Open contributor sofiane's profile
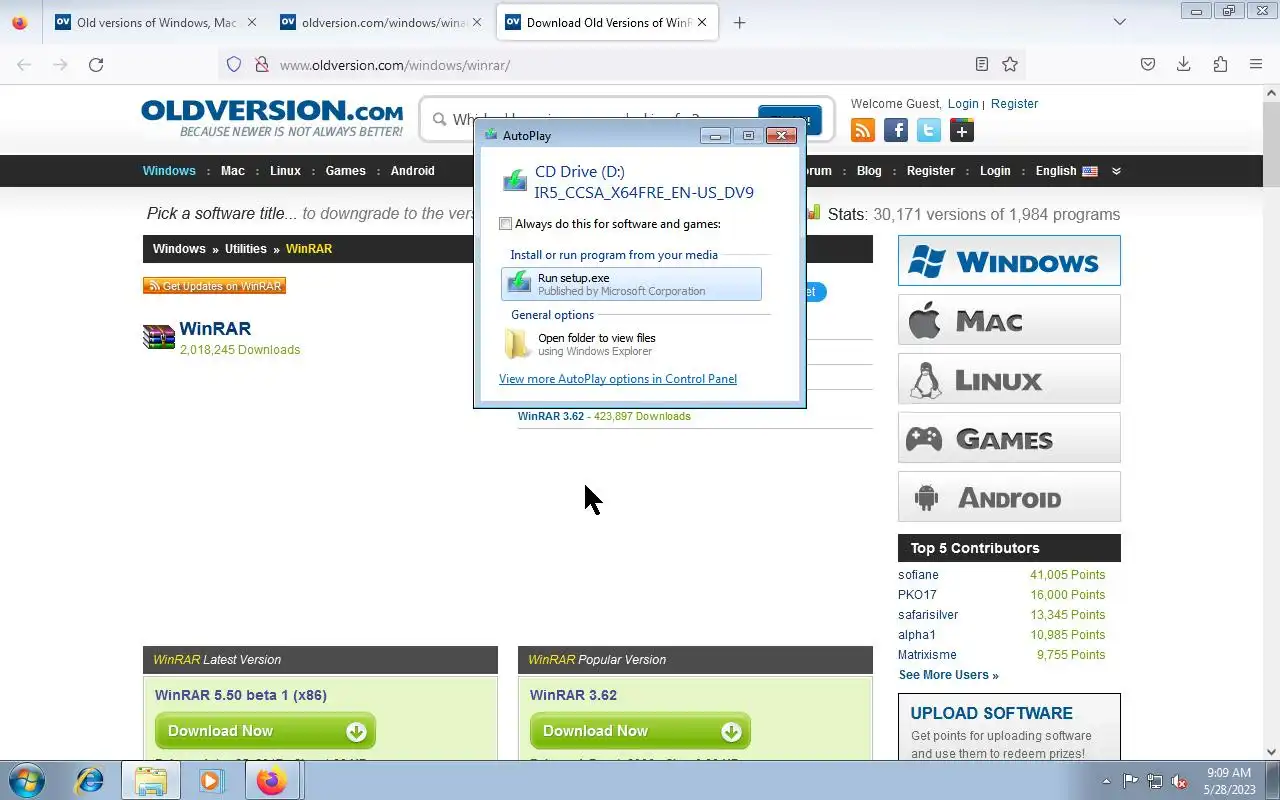Image resolution: width=1280 pixels, height=800 pixels. coord(918,575)
